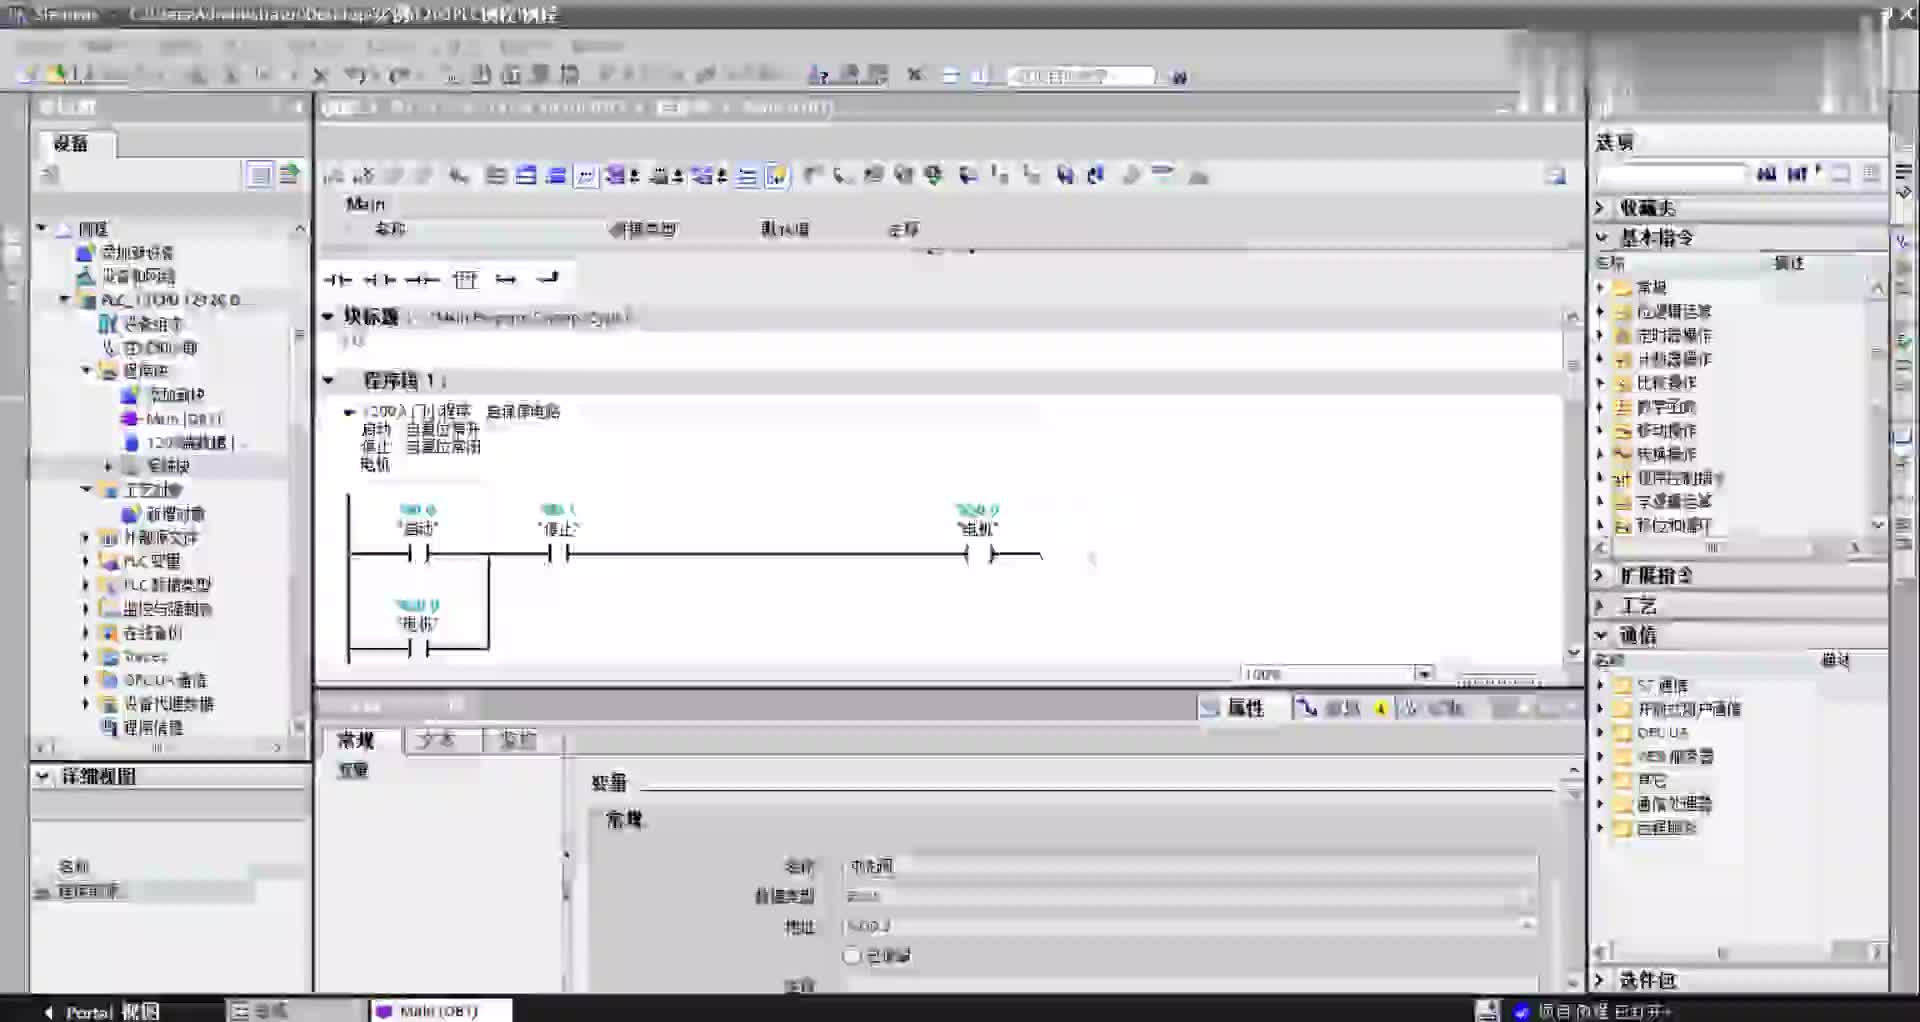Open 定时器操作 folder in basic instructions

click(x=1674, y=336)
